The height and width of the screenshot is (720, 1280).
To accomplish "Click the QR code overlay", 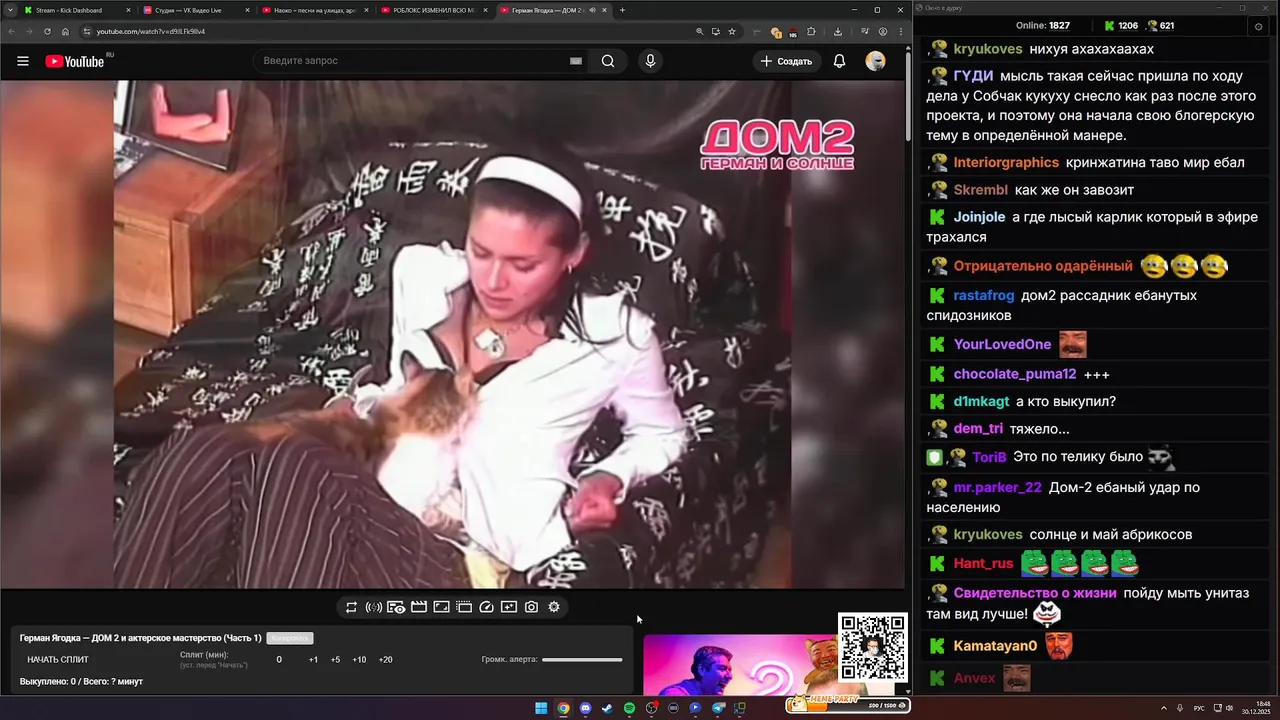I will [x=873, y=647].
